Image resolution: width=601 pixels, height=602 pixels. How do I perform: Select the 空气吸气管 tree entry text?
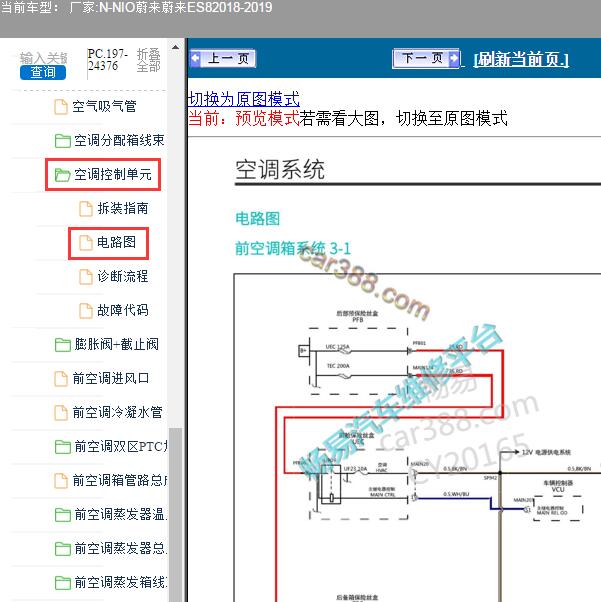104,106
